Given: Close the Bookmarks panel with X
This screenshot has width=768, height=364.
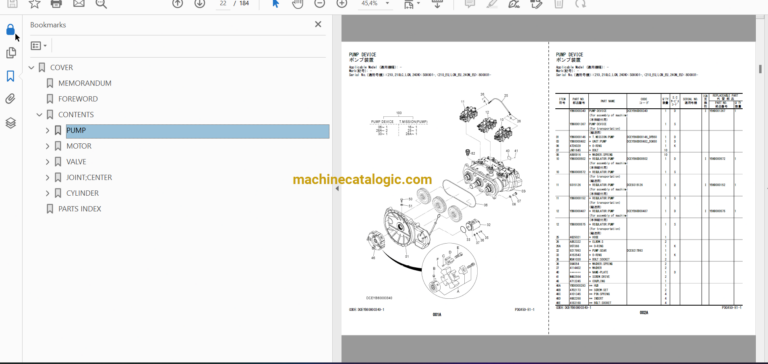Looking at the screenshot, I should click(318, 24).
